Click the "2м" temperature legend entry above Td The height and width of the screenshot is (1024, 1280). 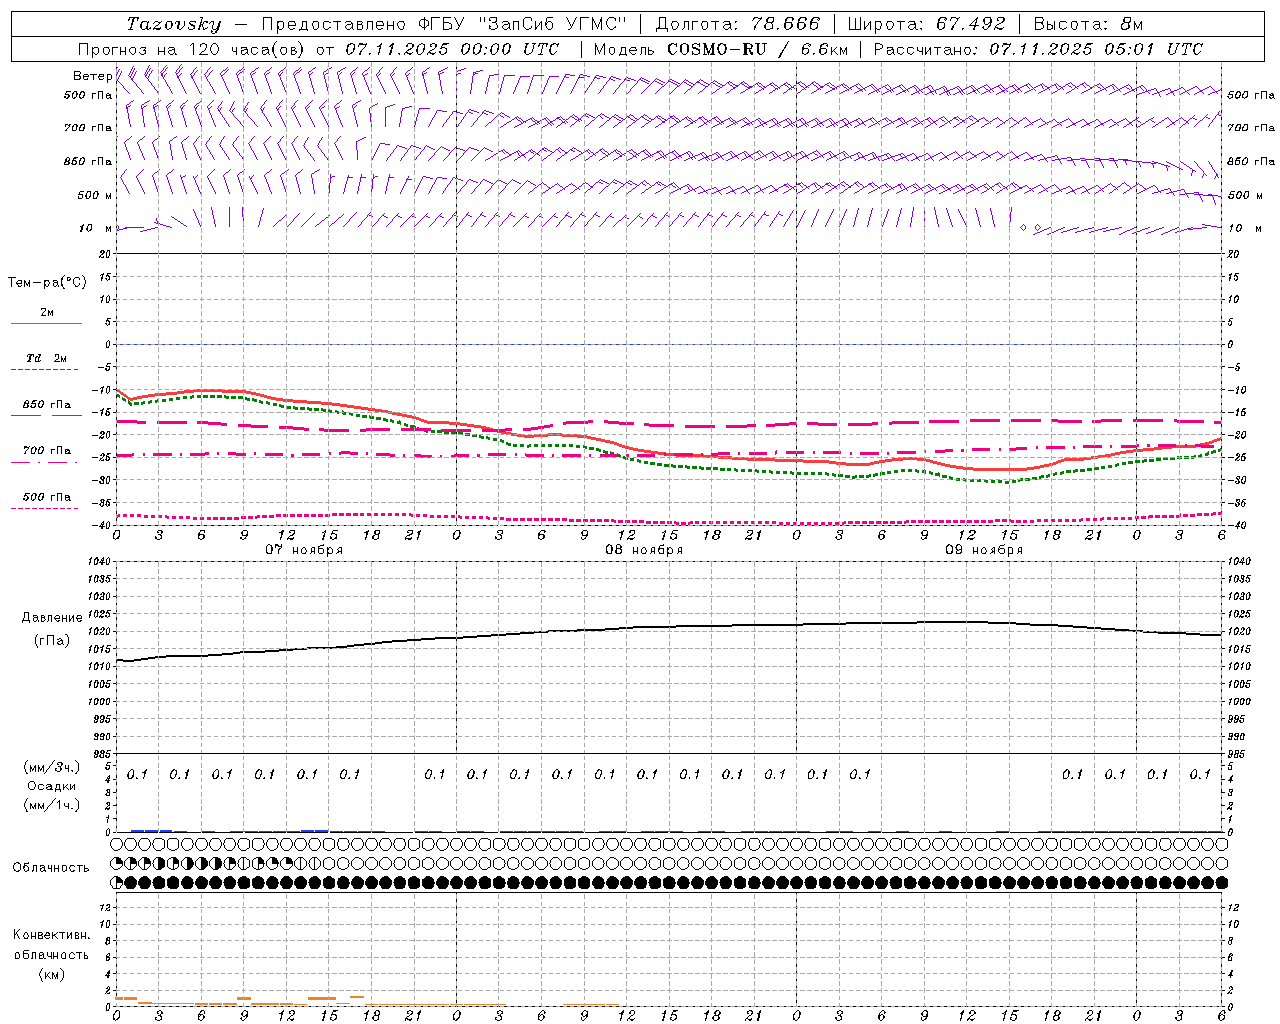pos(47,312)
